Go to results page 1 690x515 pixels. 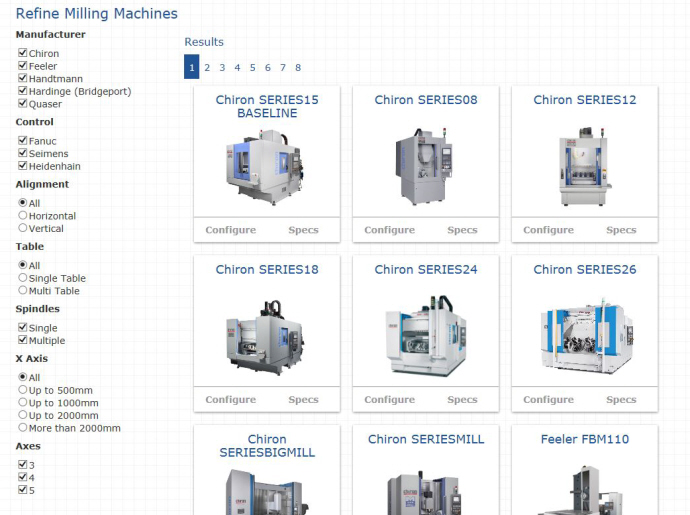[x=191, y=67]
